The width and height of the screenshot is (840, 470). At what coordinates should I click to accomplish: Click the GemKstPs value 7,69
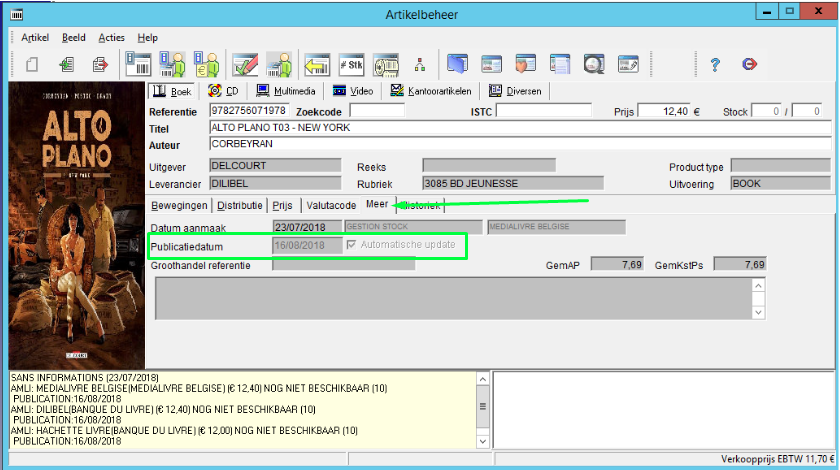click(740, 264)
